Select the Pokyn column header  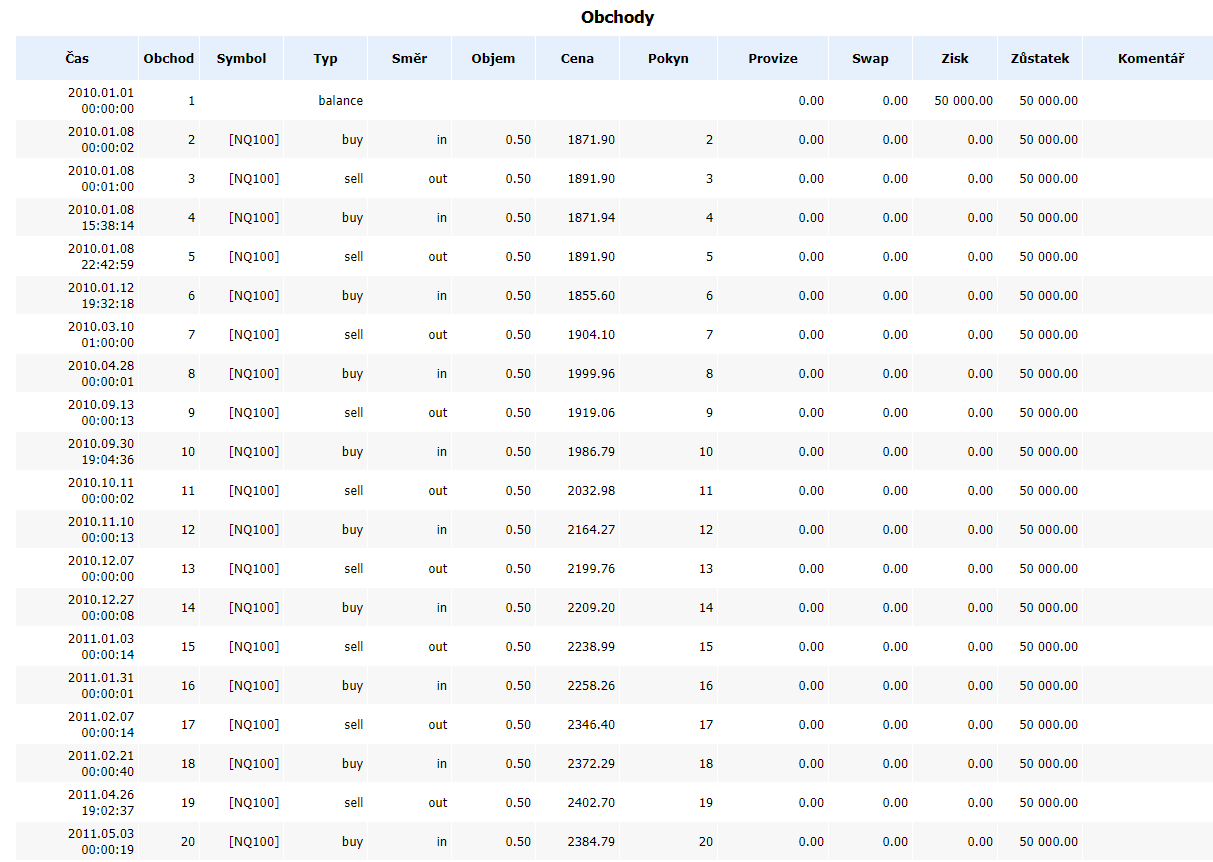point(668,58)
